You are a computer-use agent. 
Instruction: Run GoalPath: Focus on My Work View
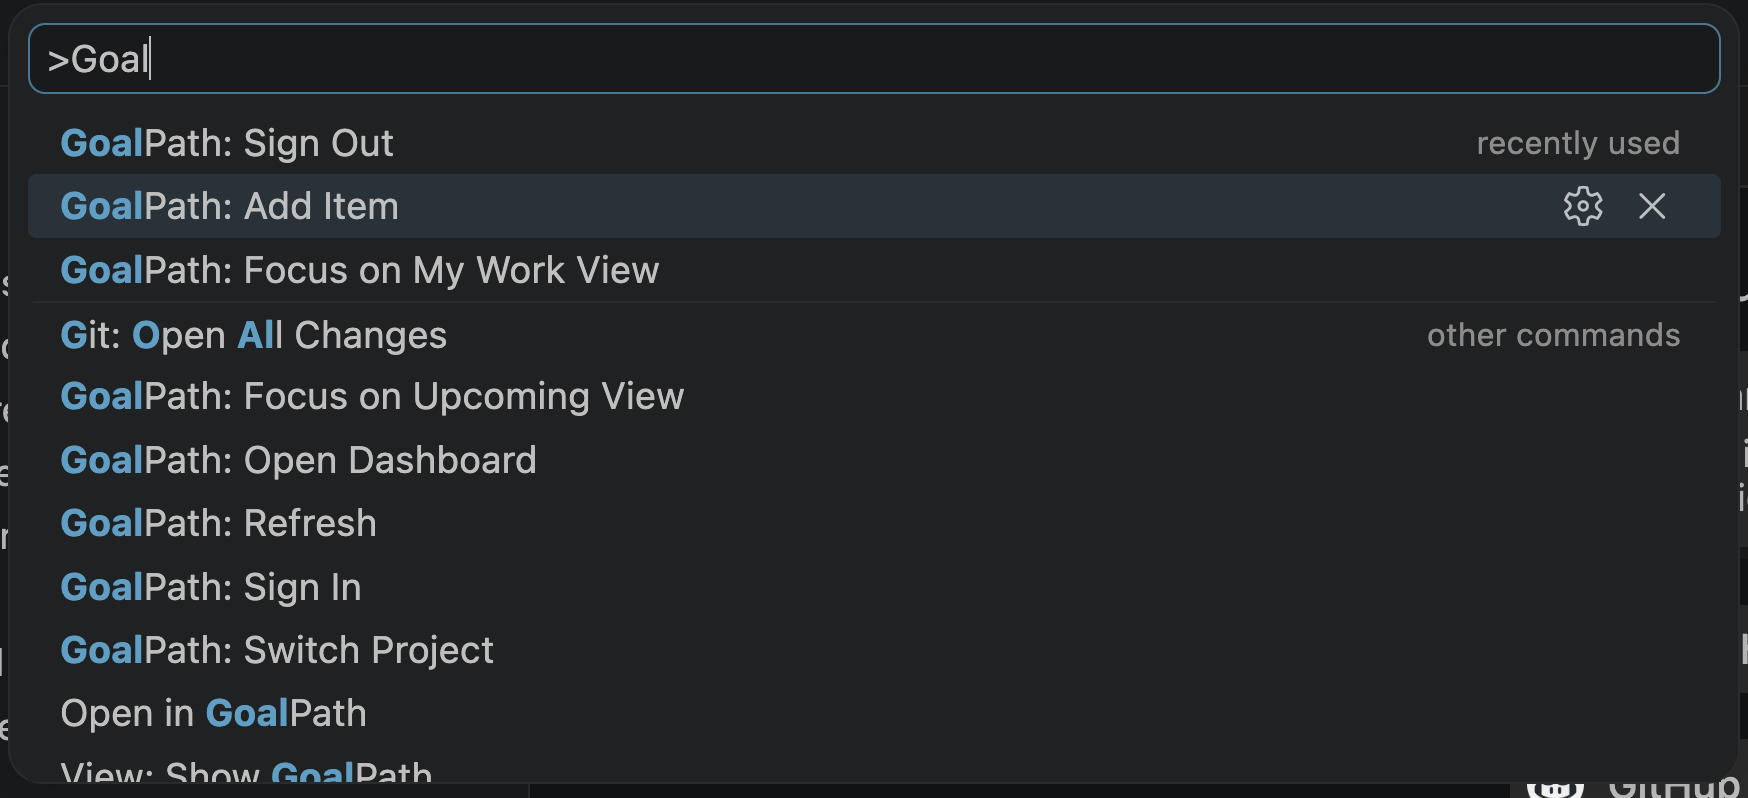coord(359,270)
